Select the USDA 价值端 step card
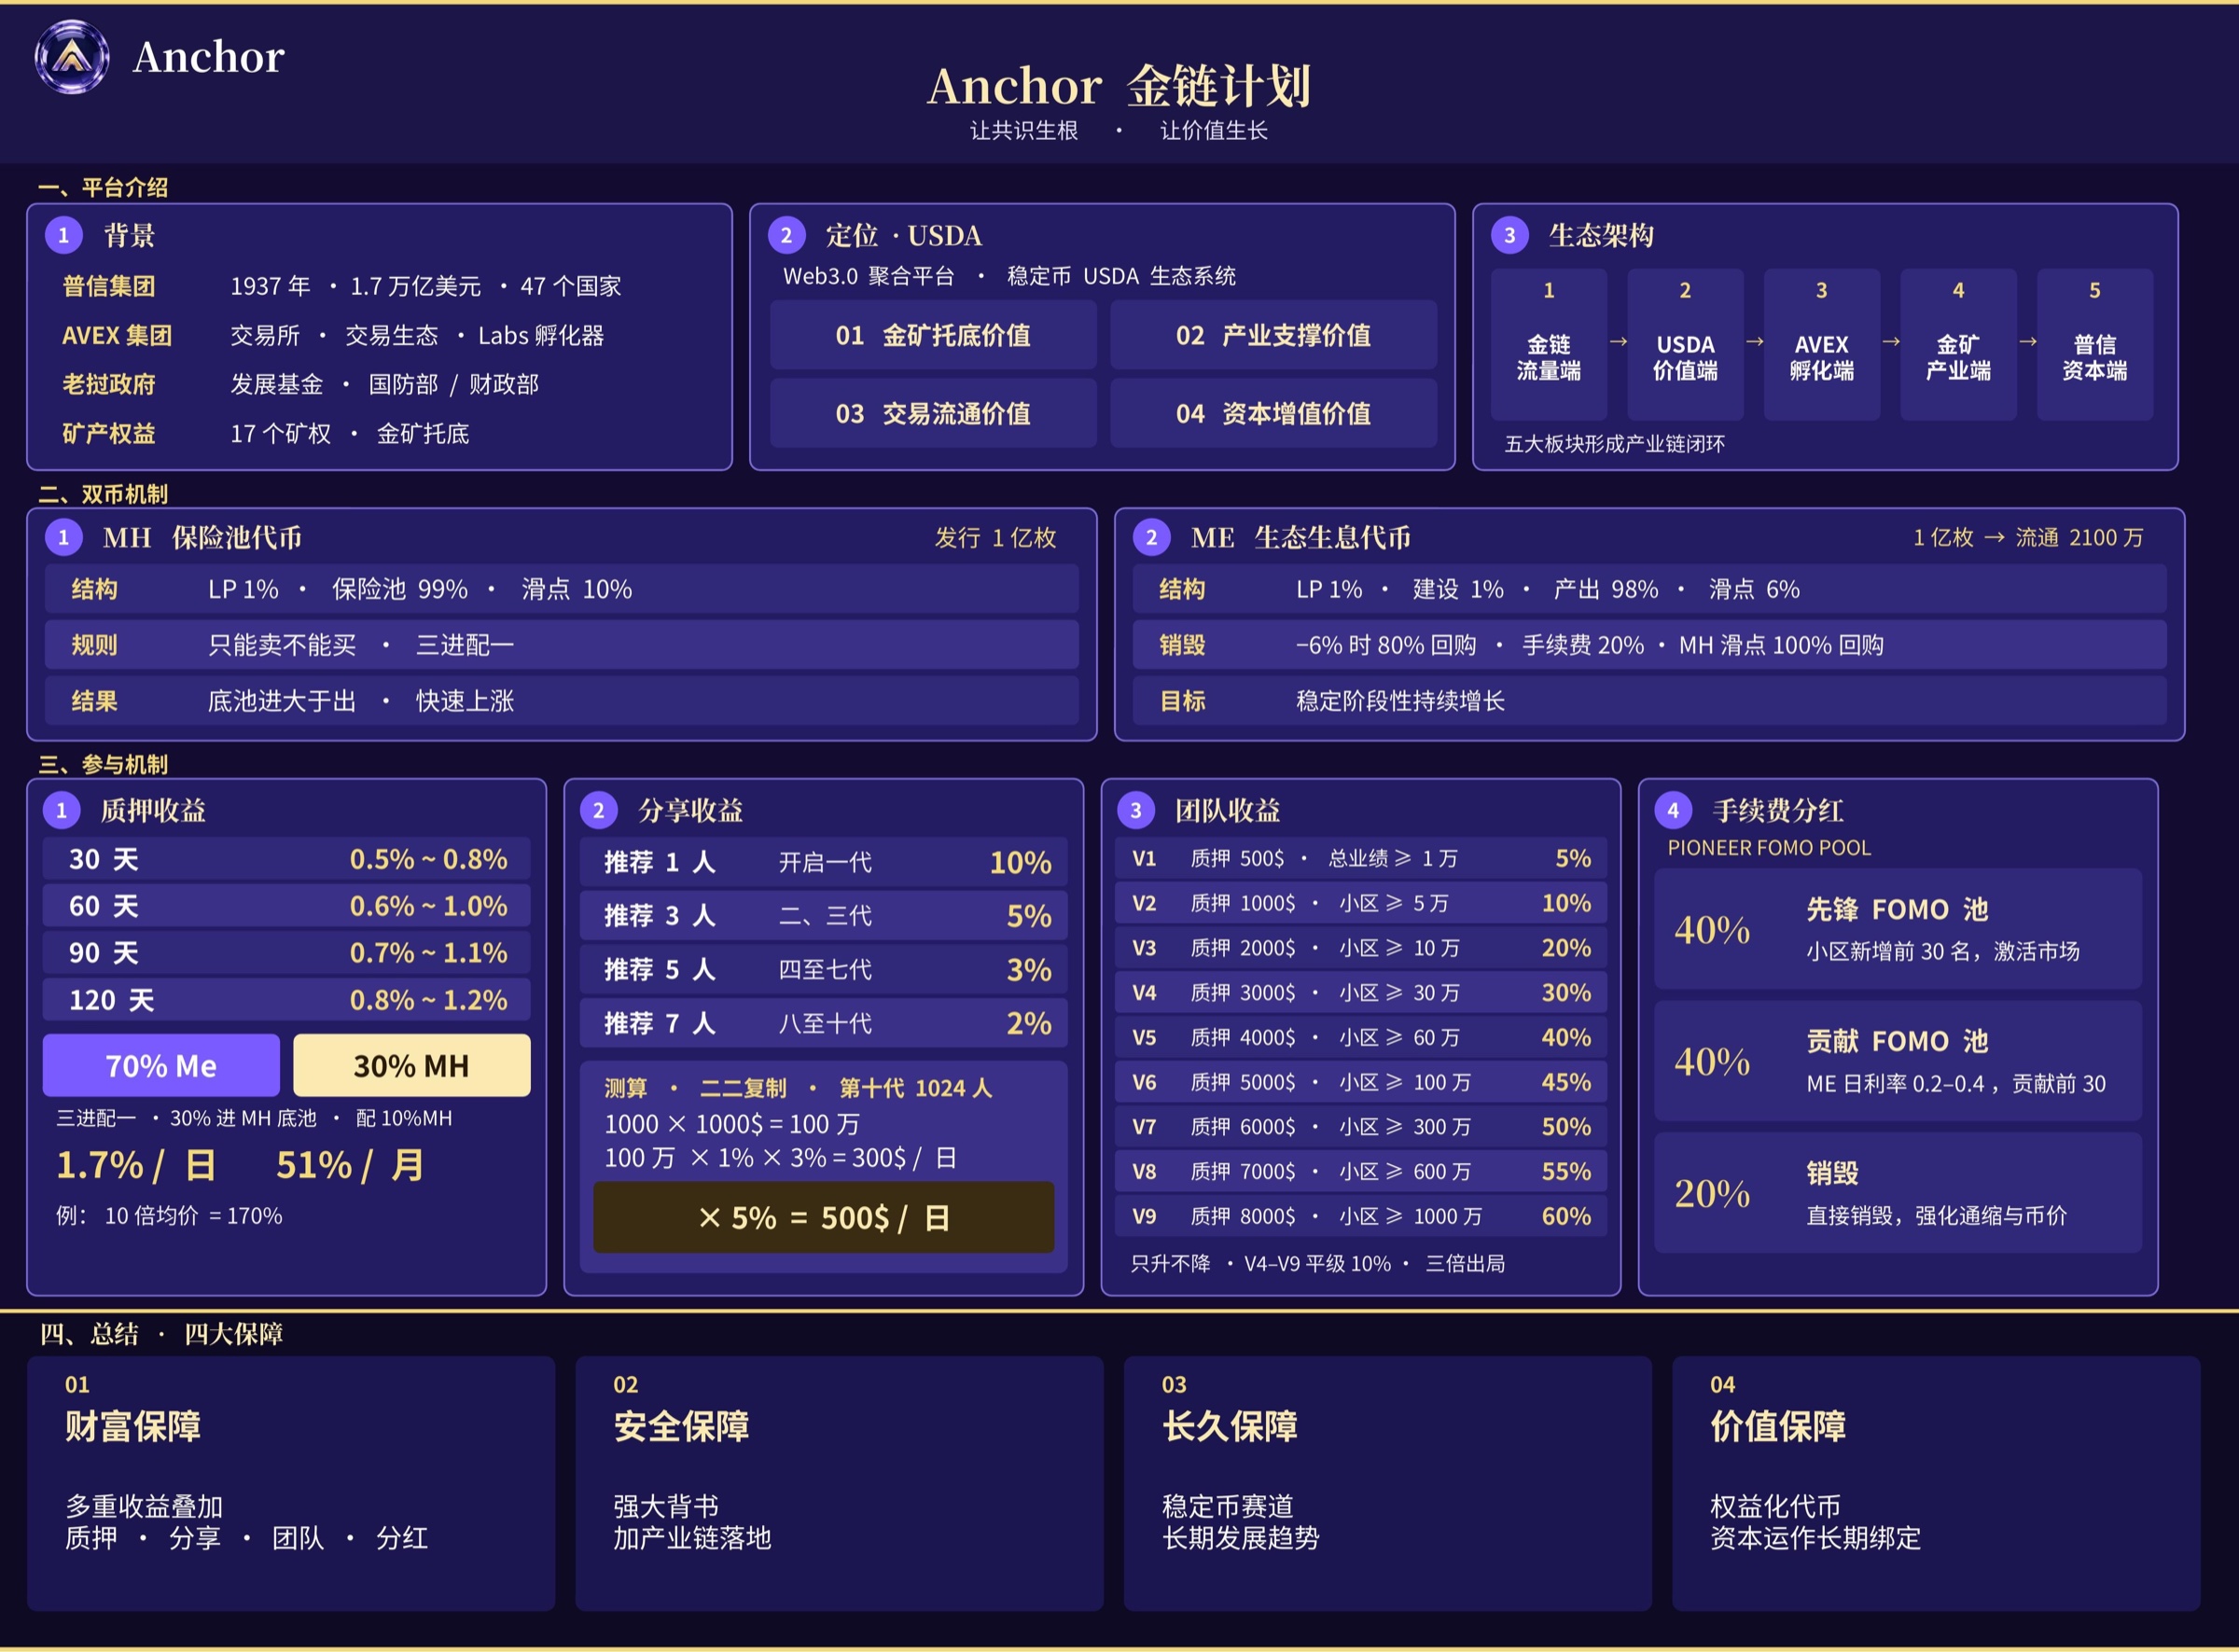 point(1685,344)
